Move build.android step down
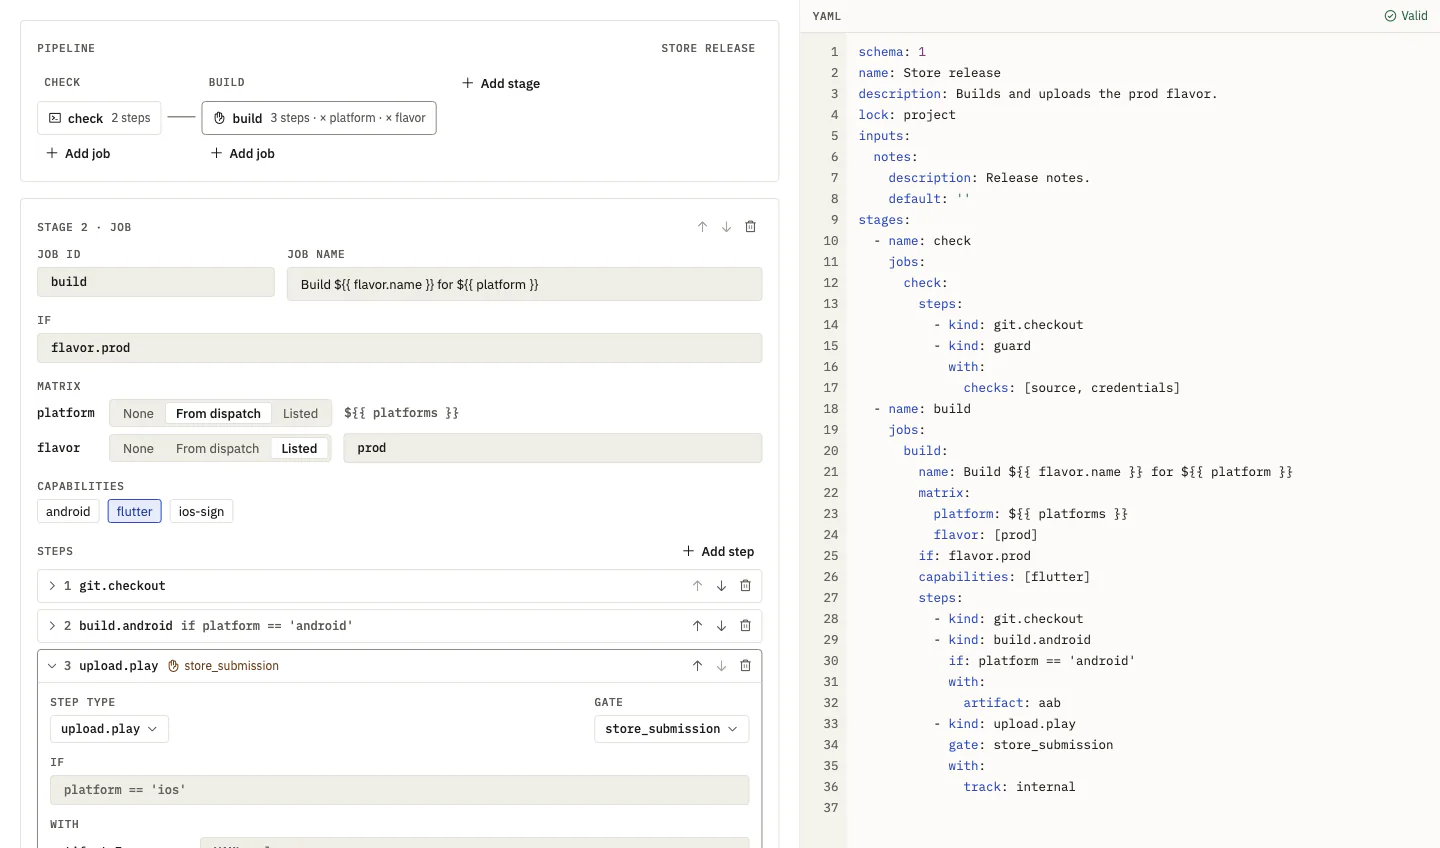Image resolution: width=1440 pixels, height=848 pixels. click(x=721, y=626)
